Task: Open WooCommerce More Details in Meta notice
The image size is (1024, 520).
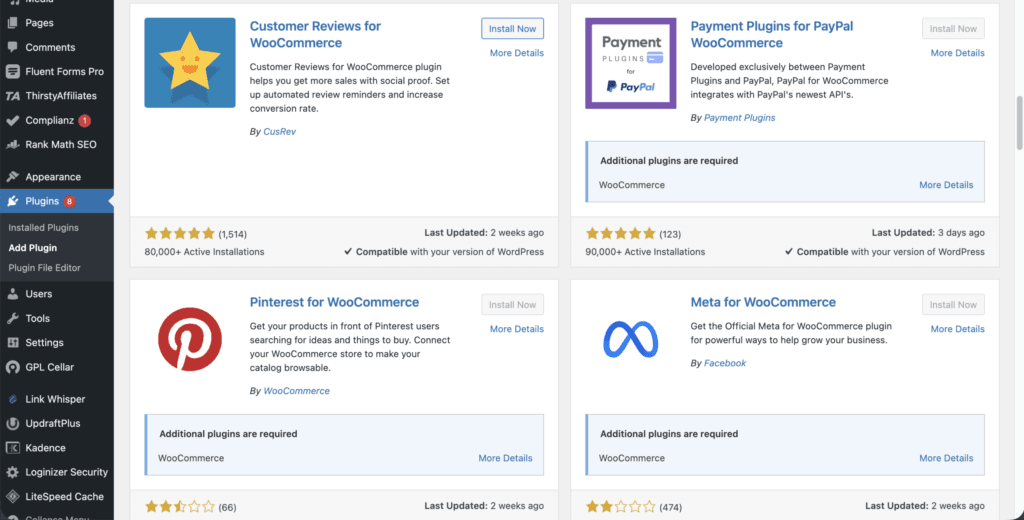Action: [x=946, y=458]
